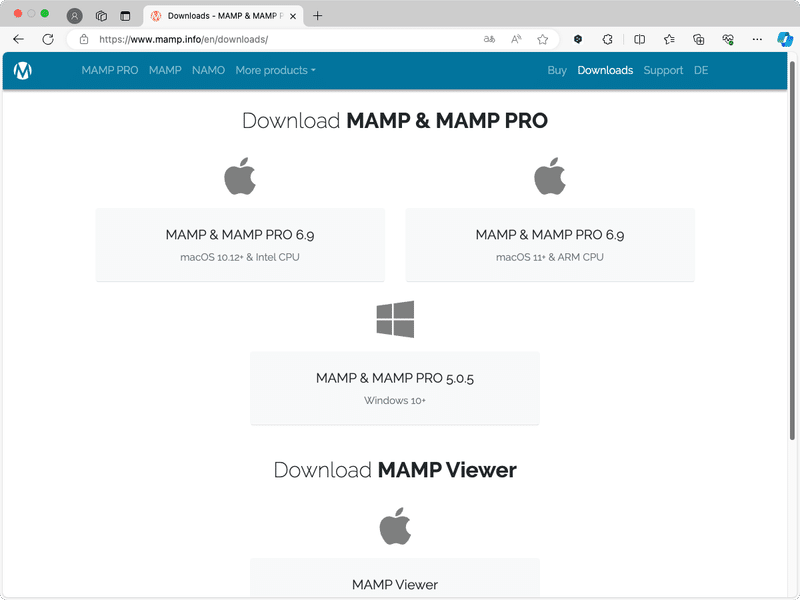This screenshot has height=600, width=800.
Task: Expand the More products dropdown
Action: pyautogui.click(x=276, y=70)
